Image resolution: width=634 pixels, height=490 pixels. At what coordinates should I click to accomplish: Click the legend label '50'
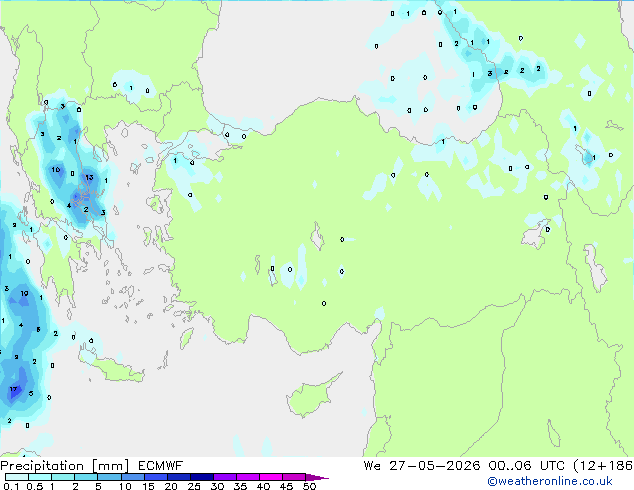309,486
